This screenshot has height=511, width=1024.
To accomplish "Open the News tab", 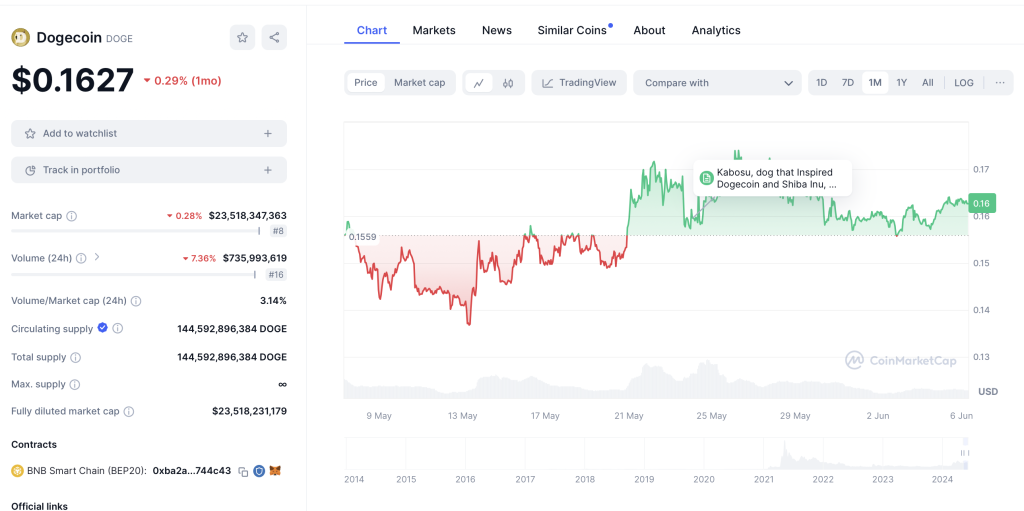I will [497, 30].
